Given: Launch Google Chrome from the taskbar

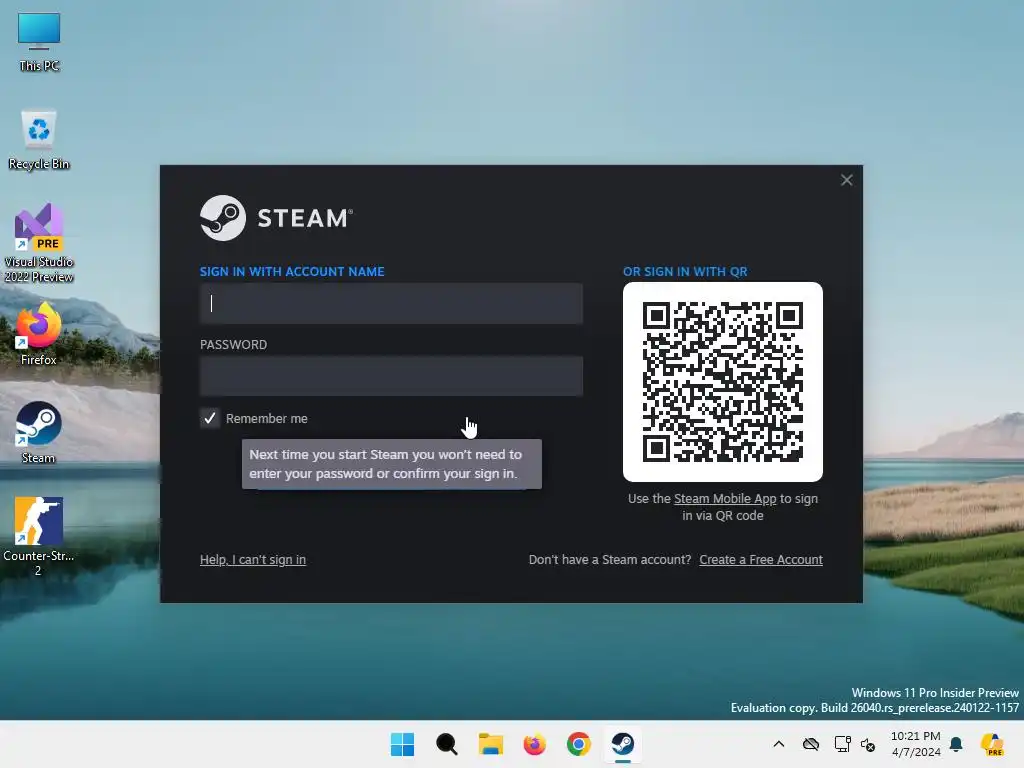Looking at the screenshot, I should [x=579, y=744].
